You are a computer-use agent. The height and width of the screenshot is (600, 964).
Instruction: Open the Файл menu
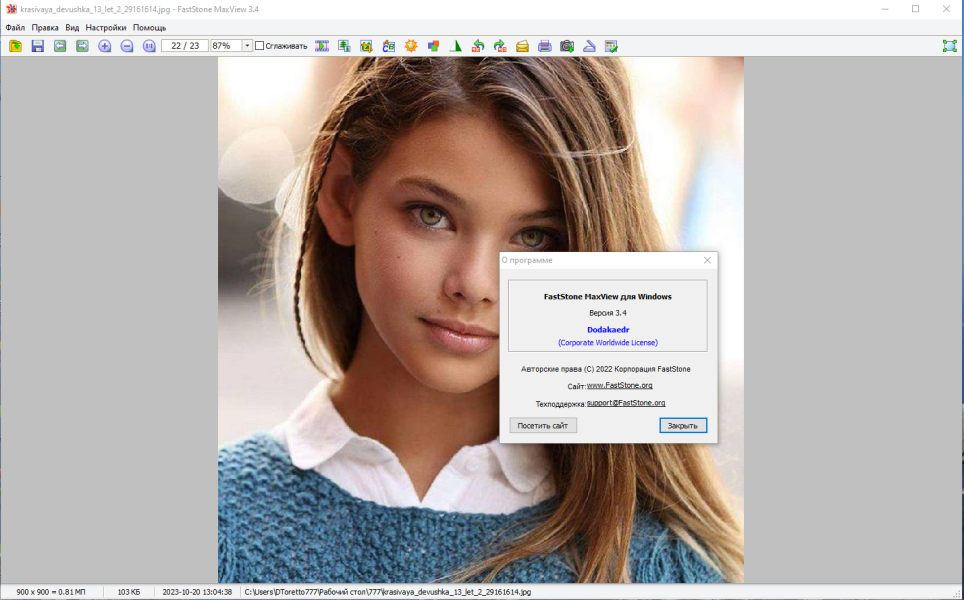tap(15, 28)
